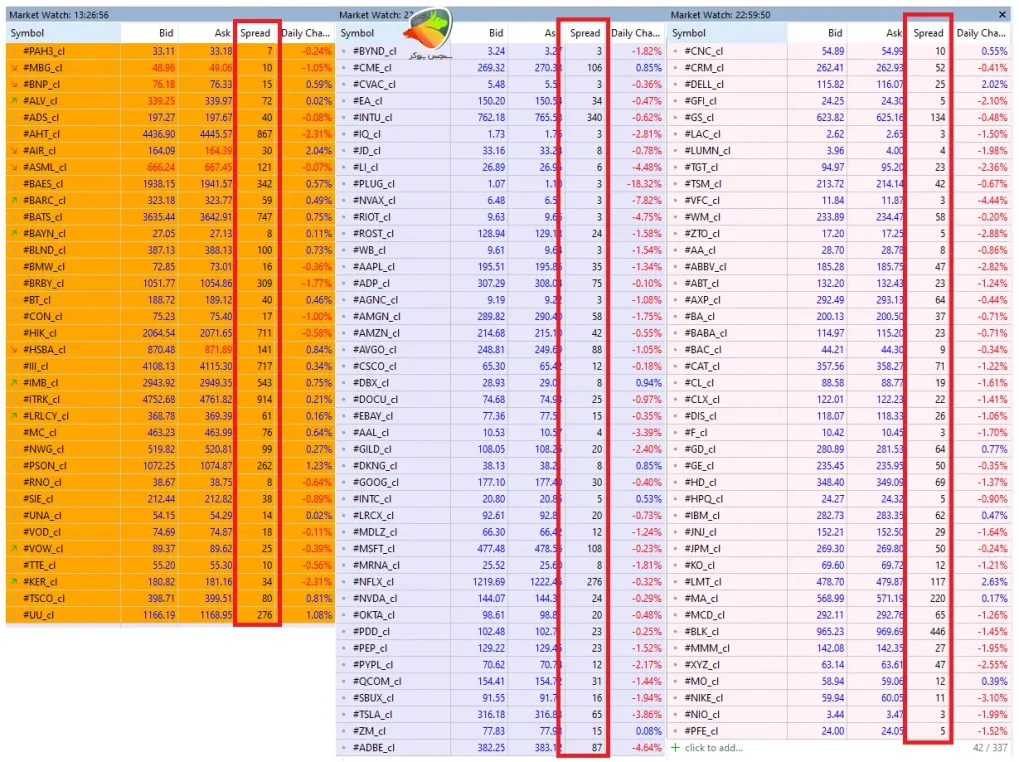Image resolution: width=1019 pixels, height=762 pixels.
Task: Click the up-arrow icon beside #LRLCY_cl
Action: click(x=14, y=416)
